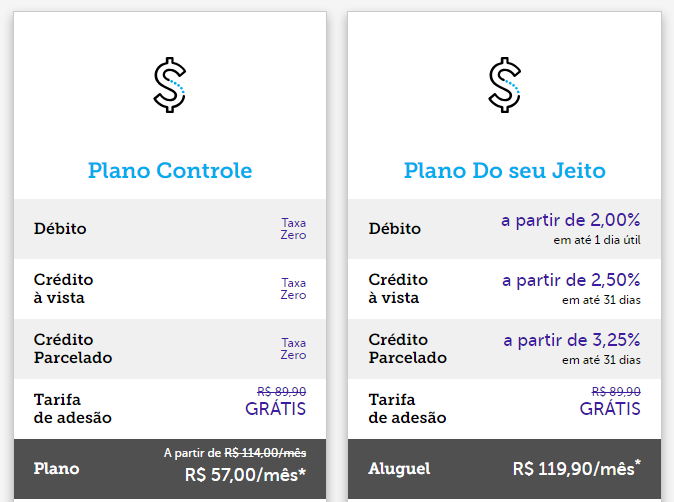Click the Crédito Parcelado label in Plano Do seu Jeito
The height and width of the screenshot is (502, 674).
[407, 349]
